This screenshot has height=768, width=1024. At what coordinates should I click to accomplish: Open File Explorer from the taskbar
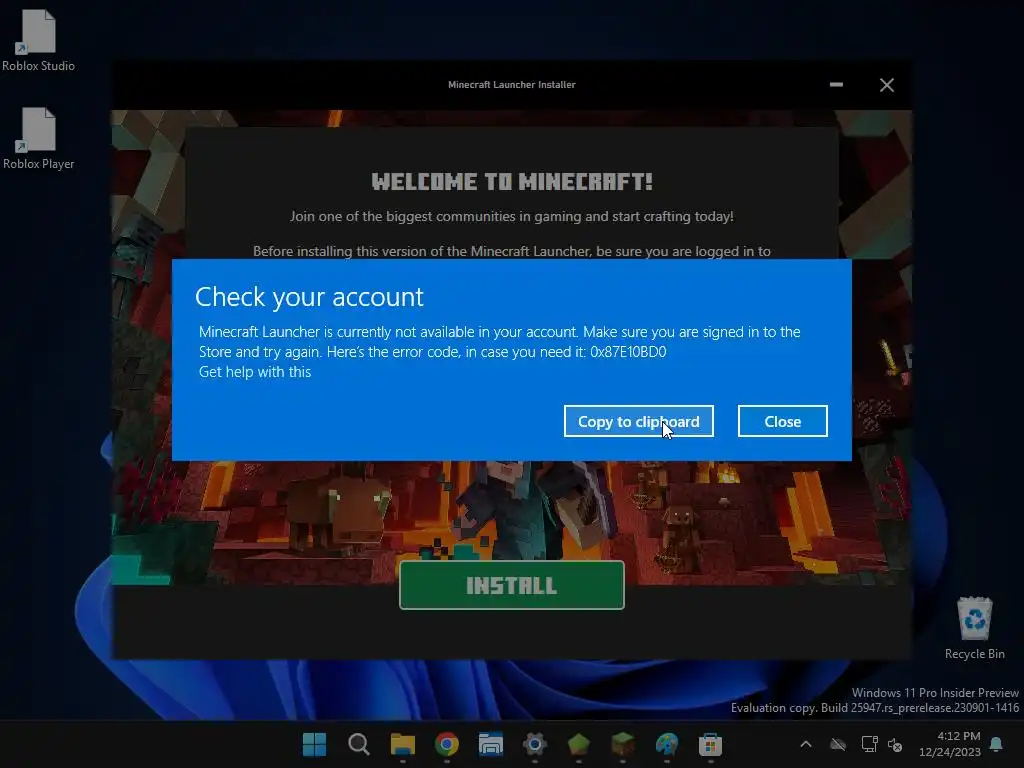[402, 744]
